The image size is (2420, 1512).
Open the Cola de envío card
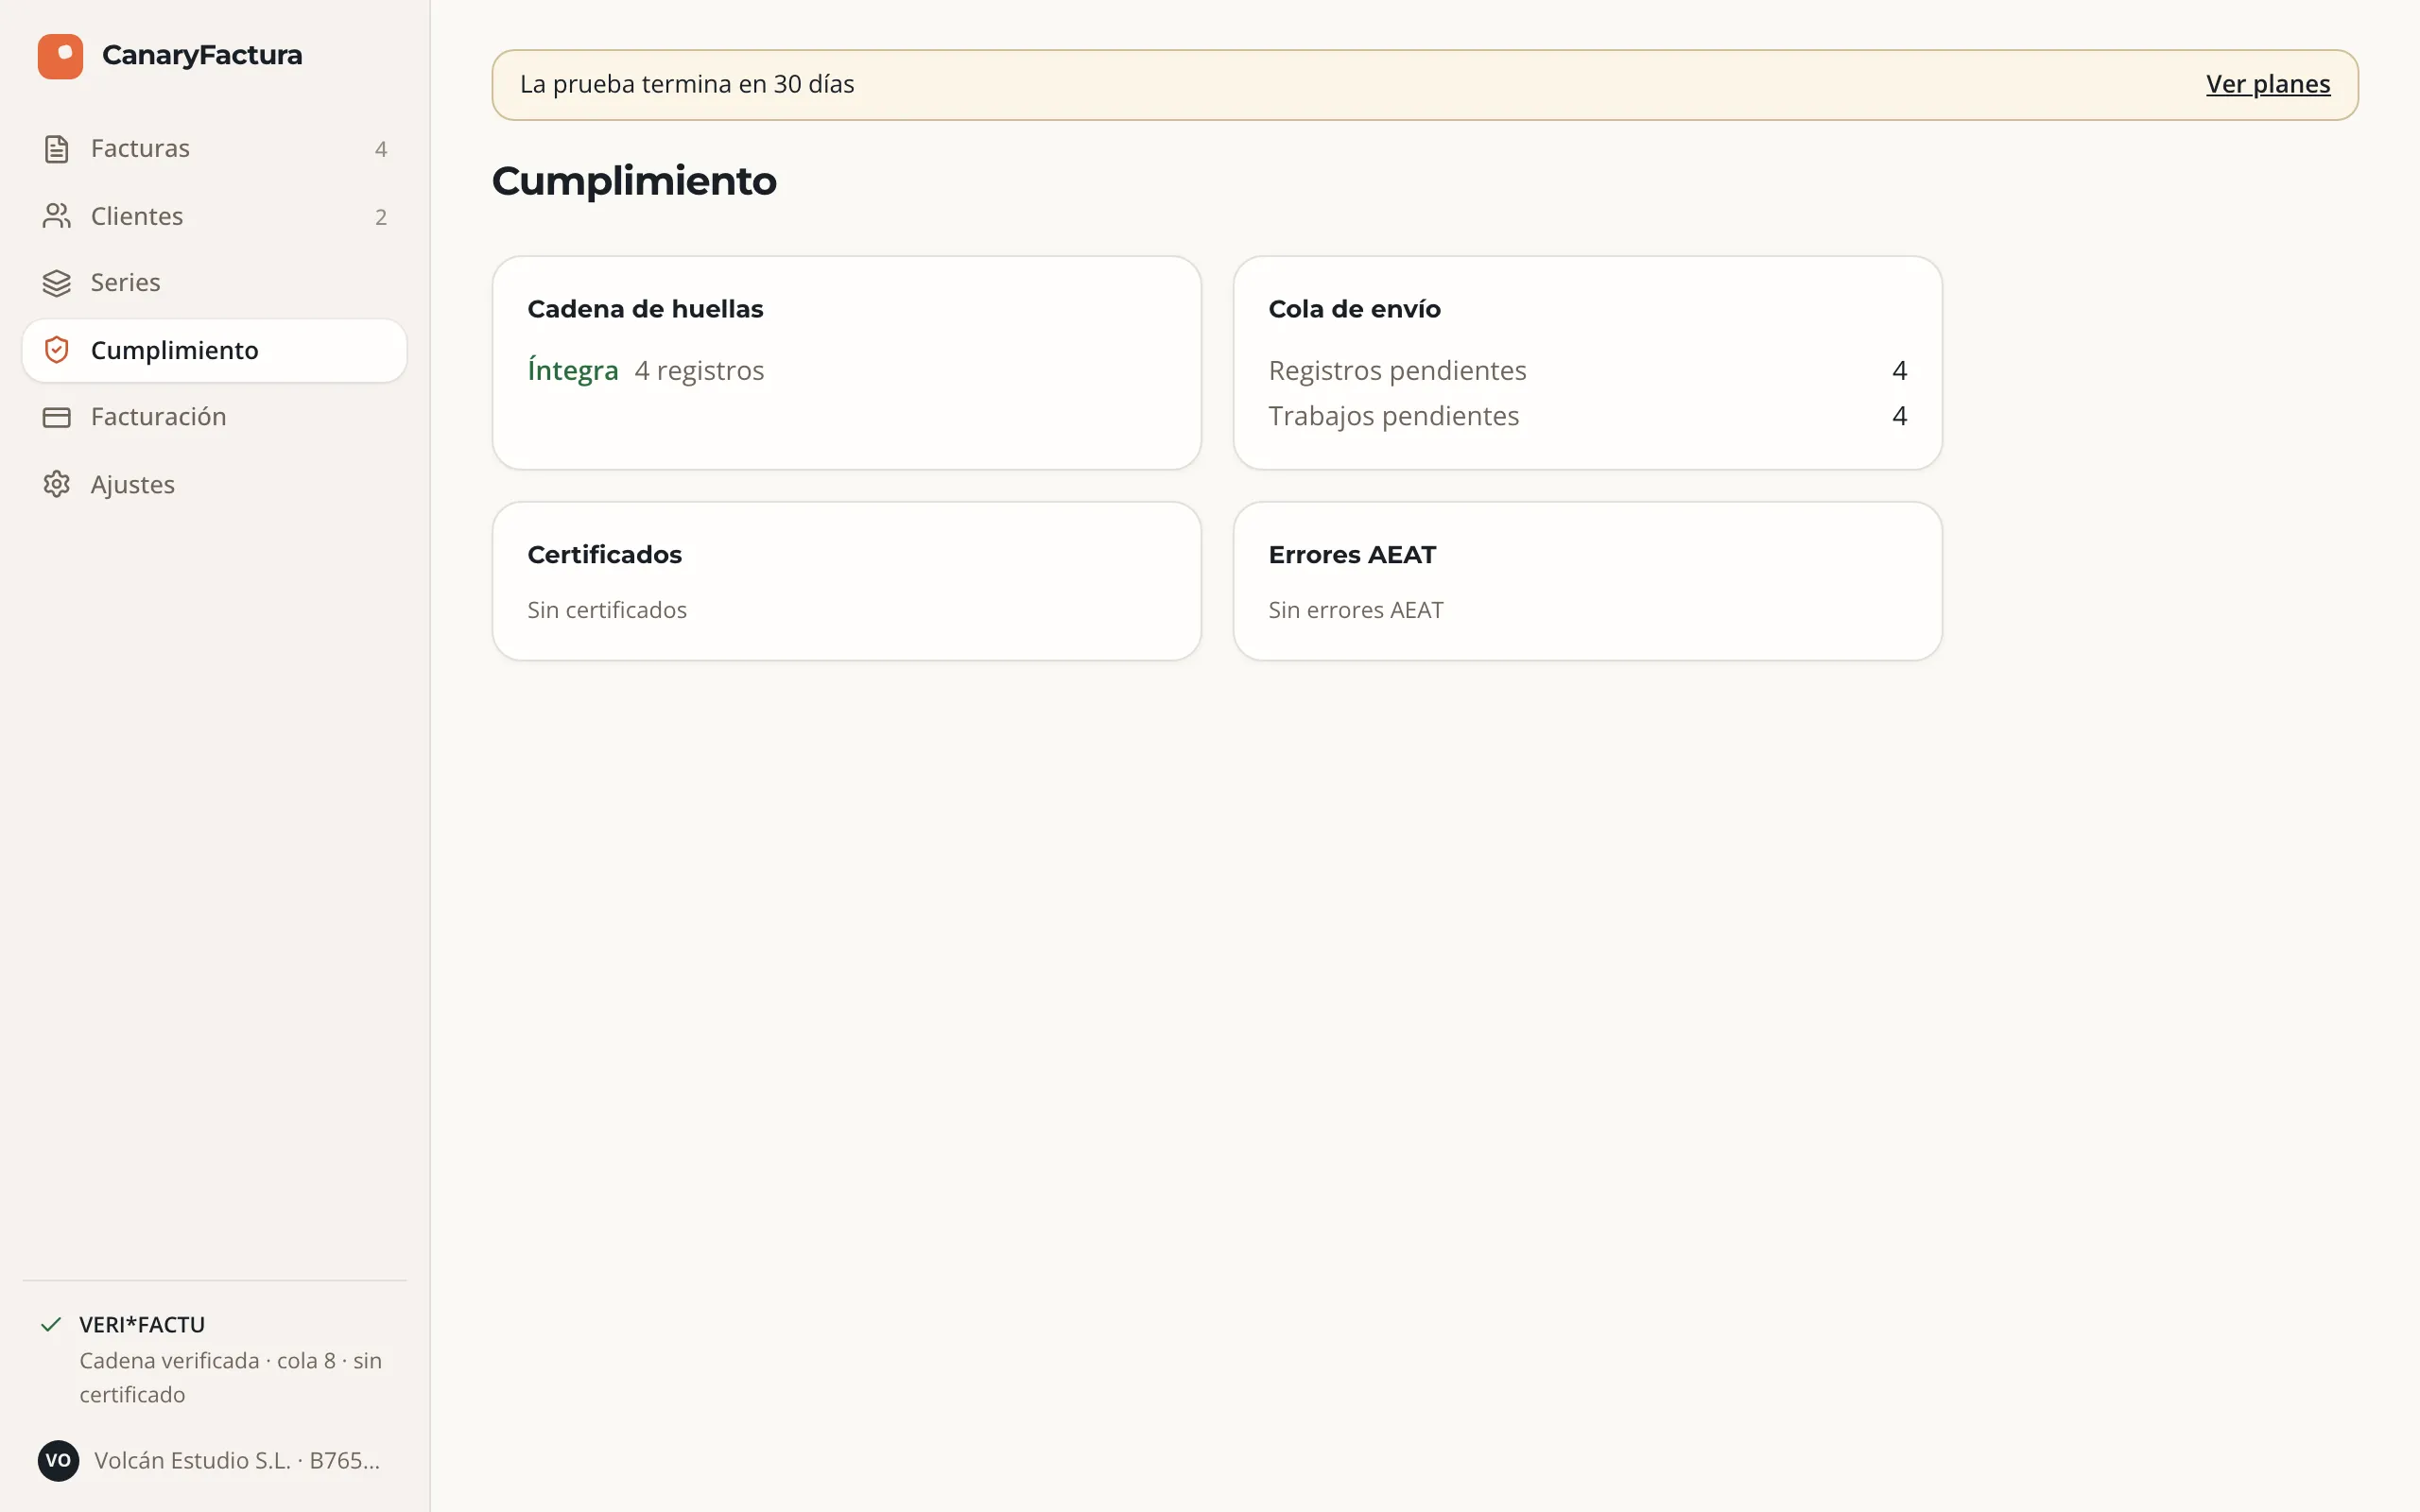point(1587,363)
